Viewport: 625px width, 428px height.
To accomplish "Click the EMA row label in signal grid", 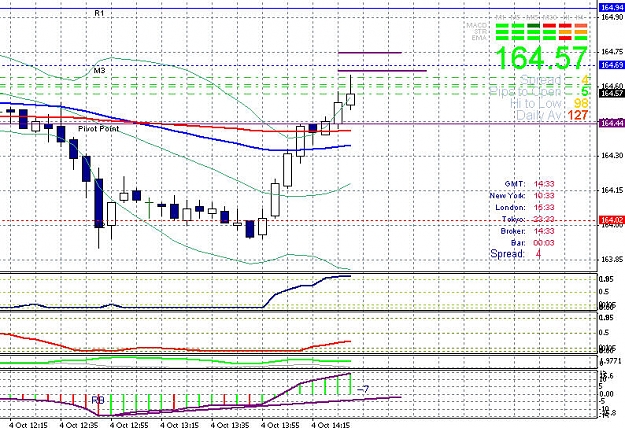I will click(x=480, y=37).
